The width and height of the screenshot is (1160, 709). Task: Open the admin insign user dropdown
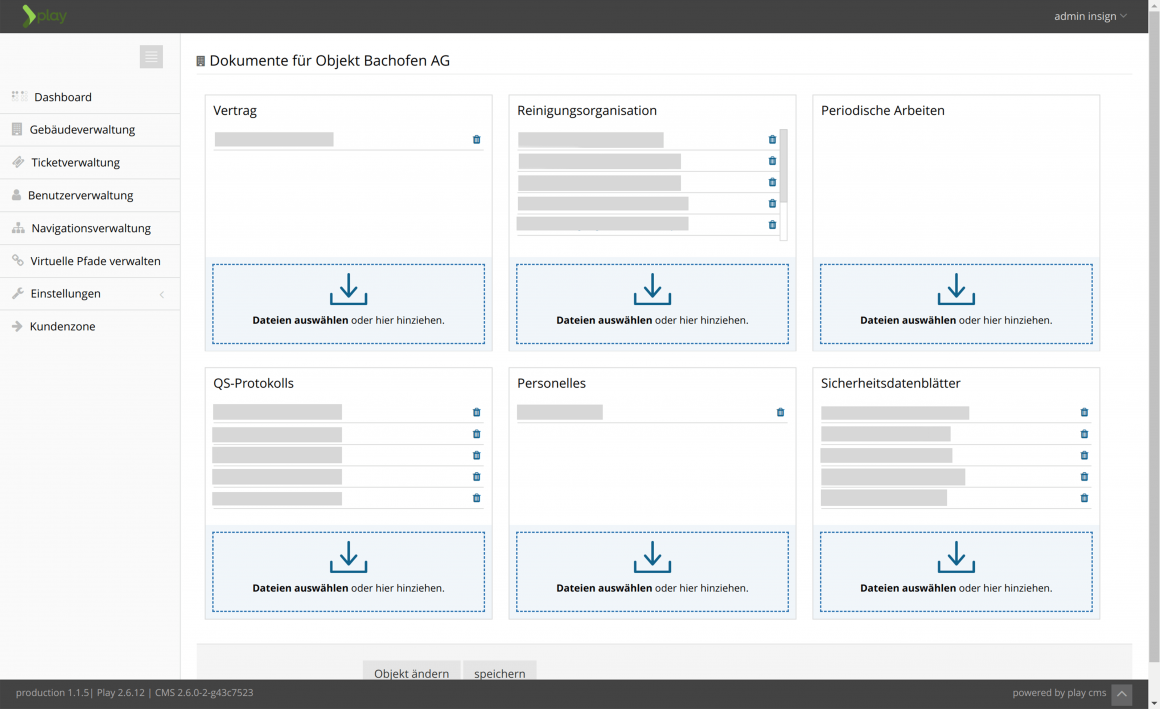(x=1090, y=16)
